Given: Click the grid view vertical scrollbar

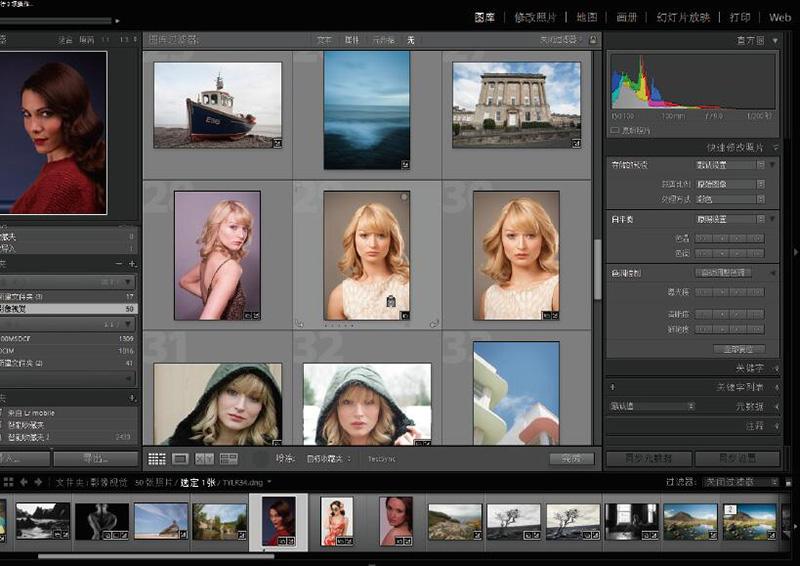Looking at the screenshot, I should [x=599, y=268].
